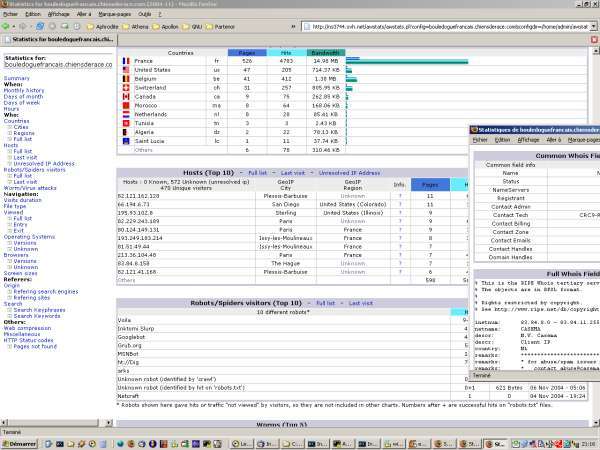Screen dimensions: 600x450
Task: Open Monthly history sidebar link
Action: pyautogui.click(x=24, y=90)
